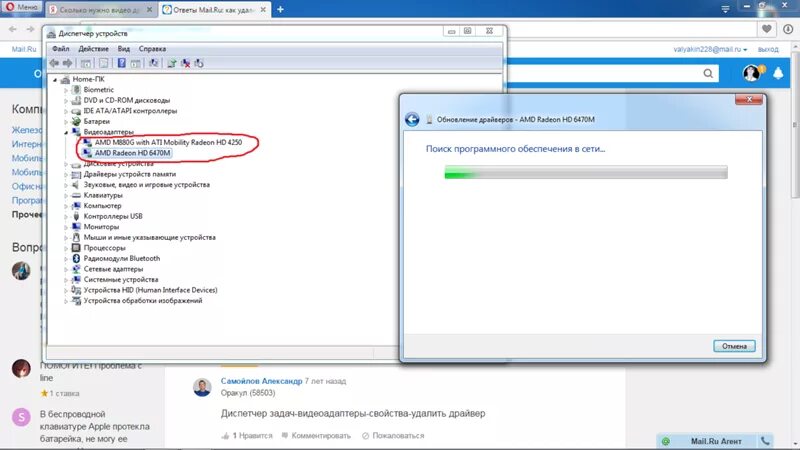The height and width of the screenshot is (450, 800).
Task: Select Мыши и иные указывающие устройства row
Action: pos(149,237)
